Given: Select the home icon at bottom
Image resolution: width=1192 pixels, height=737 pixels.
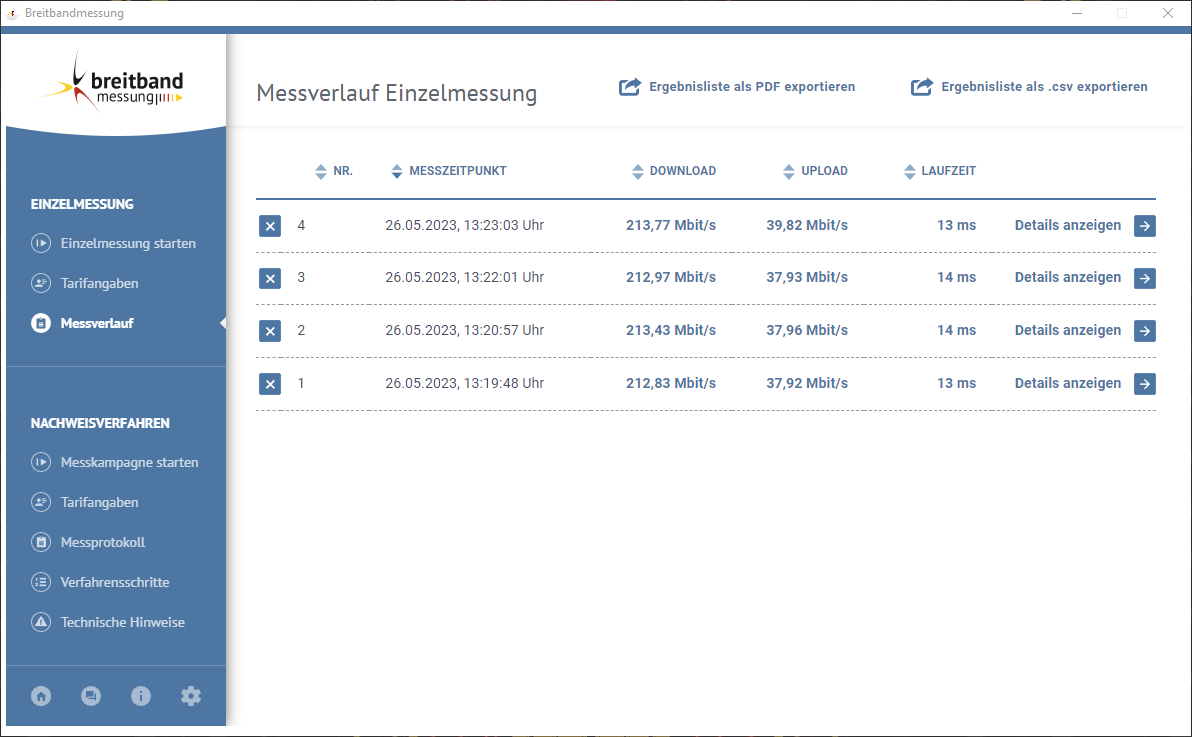Looking at the screenshot, I should pos(41,695).
